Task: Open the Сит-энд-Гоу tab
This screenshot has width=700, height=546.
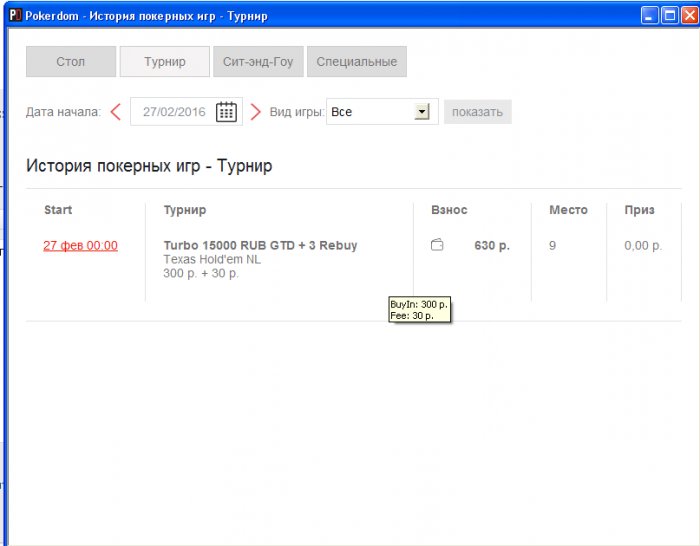Action: click(258, 62)
